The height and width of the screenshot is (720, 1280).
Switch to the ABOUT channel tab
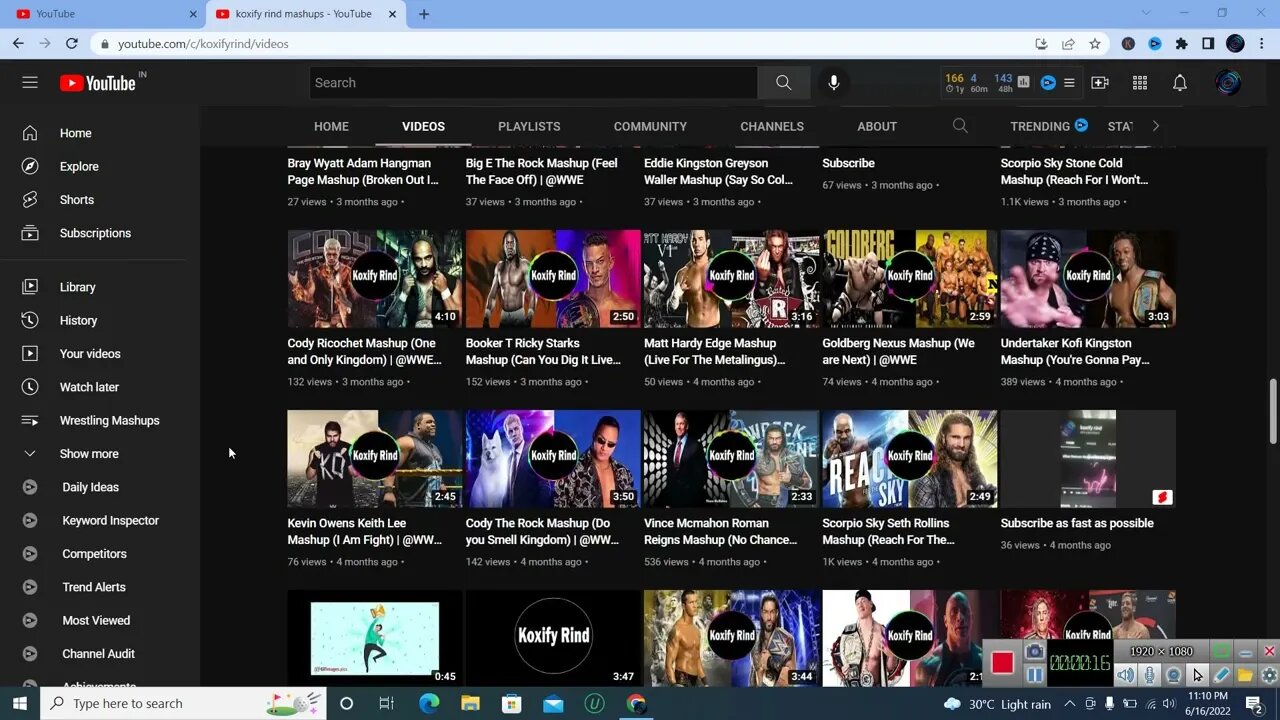pos(877,126)
